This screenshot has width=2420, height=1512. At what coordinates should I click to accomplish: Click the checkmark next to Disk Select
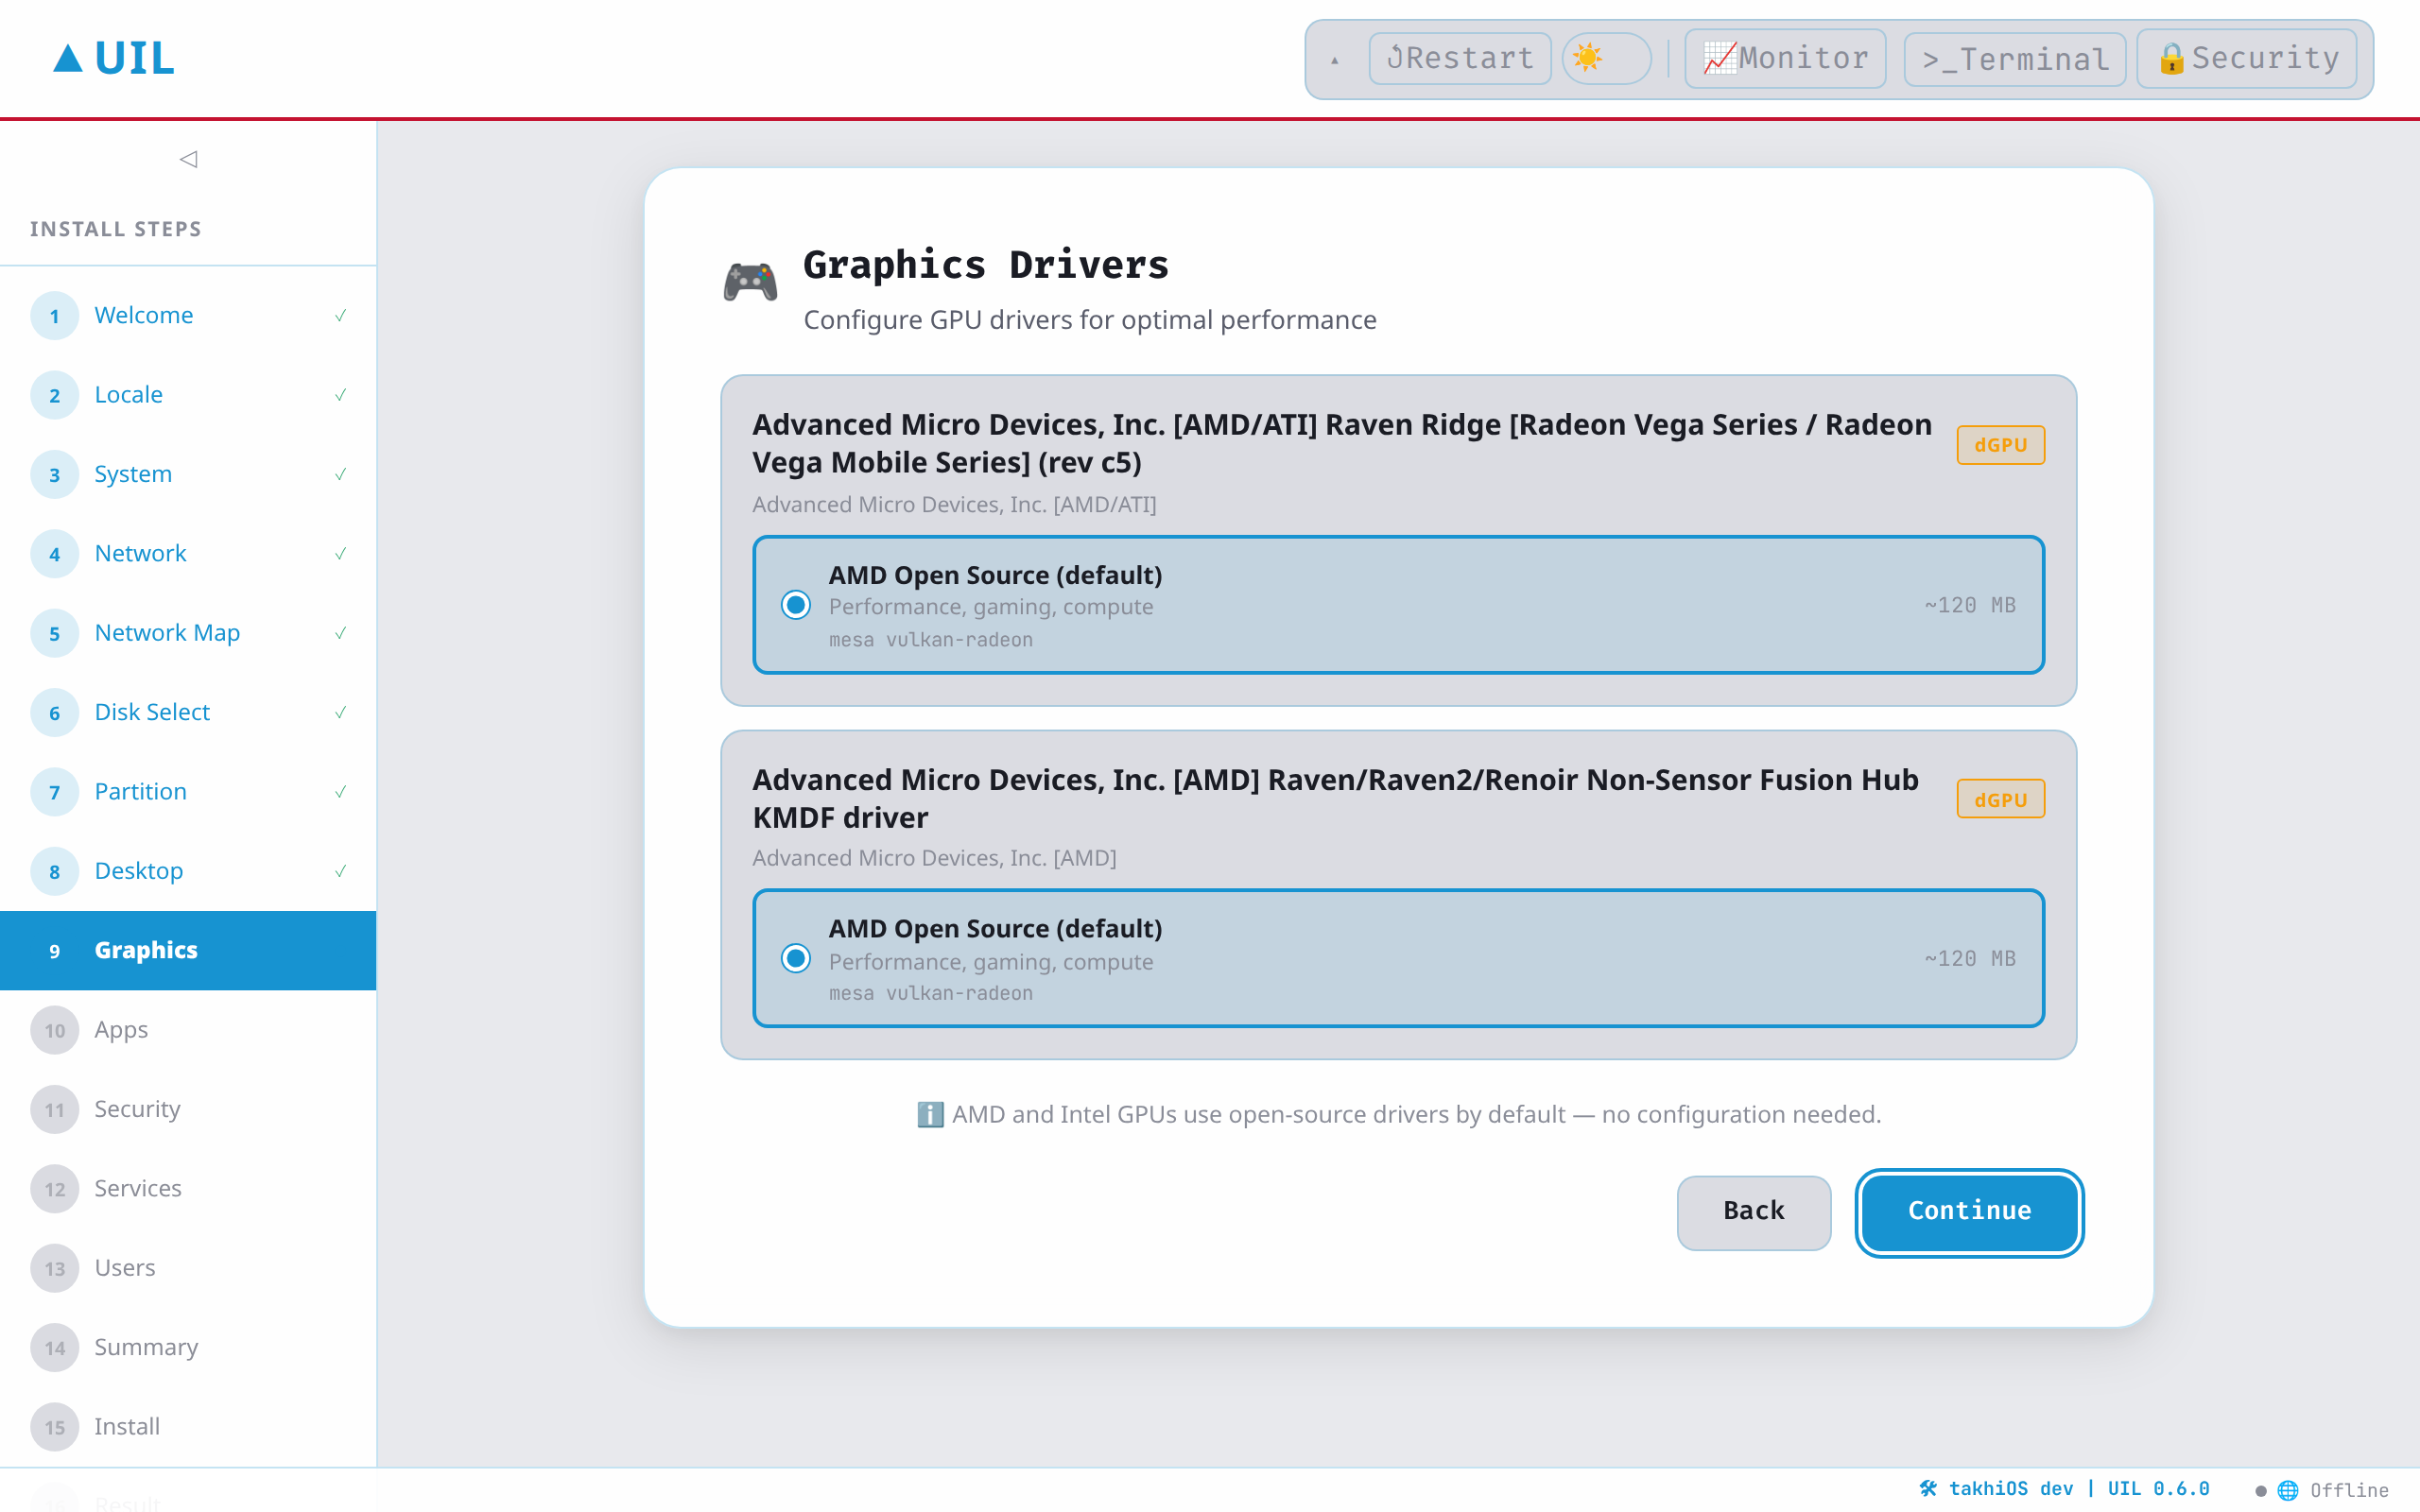[x=340, y=712]
